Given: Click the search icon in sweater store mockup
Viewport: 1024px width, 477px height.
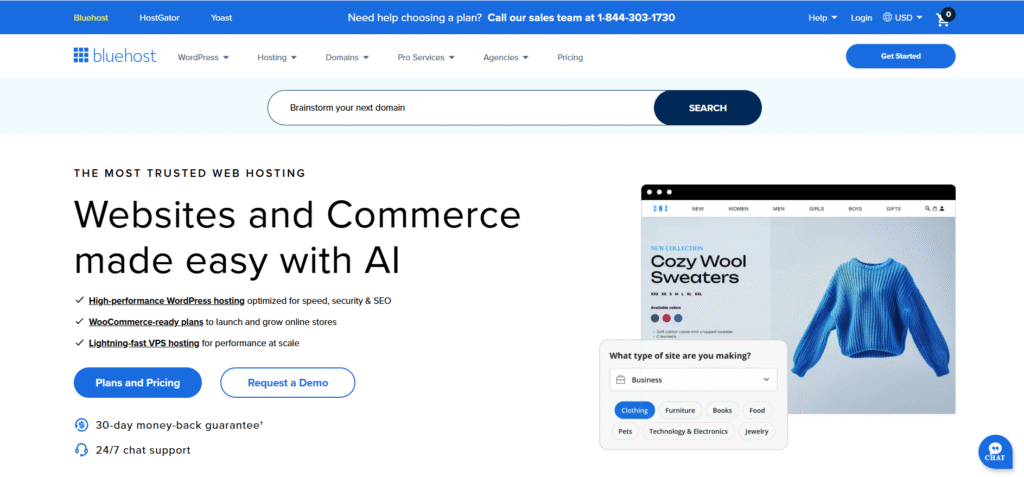Looking at the screenshot, I should [x=927, y=209].
